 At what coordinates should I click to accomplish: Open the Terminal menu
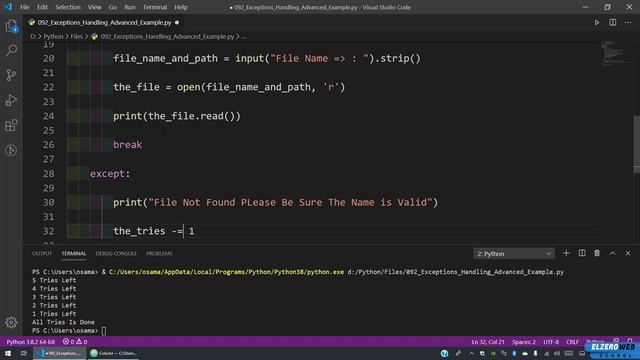pyautogui.click(x=155, y=7)
